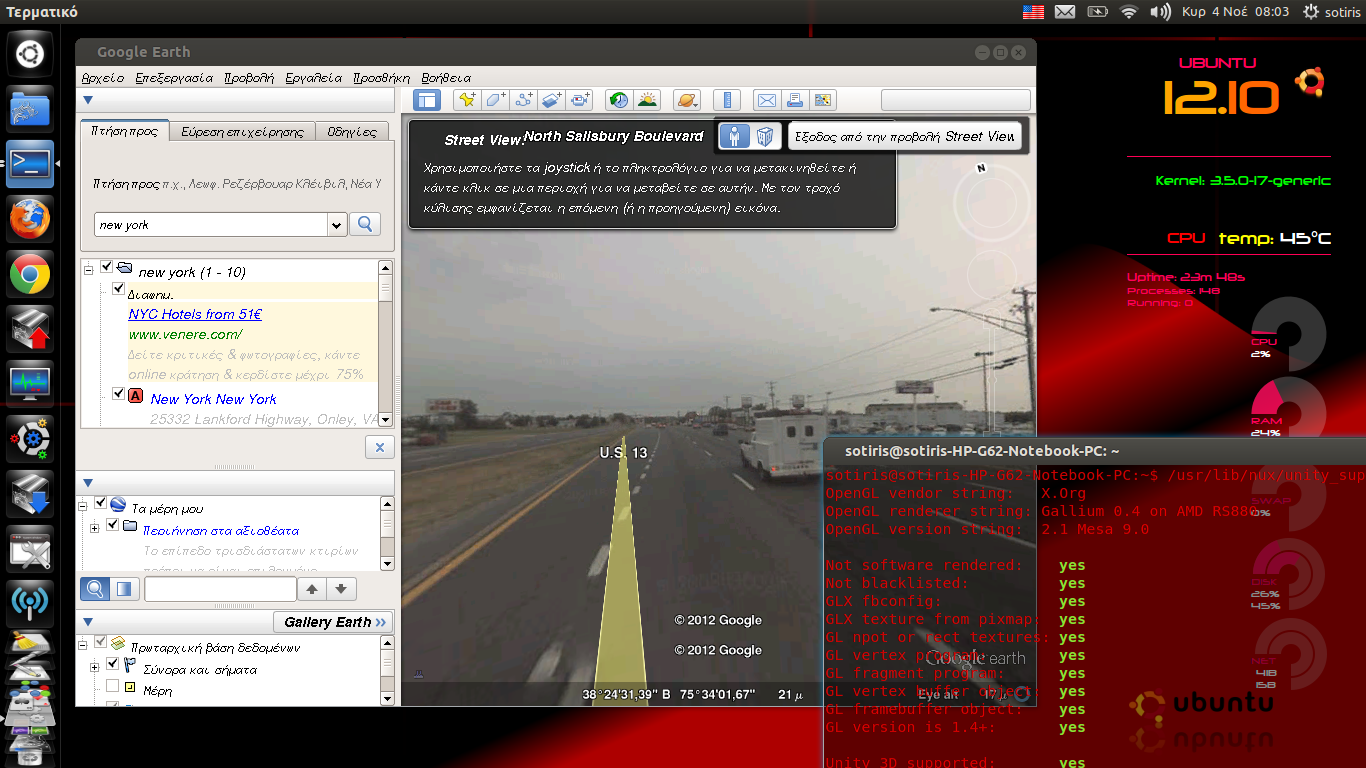Switch to the 'Εύρεση επιχείρησης' tab

point(242,131)
